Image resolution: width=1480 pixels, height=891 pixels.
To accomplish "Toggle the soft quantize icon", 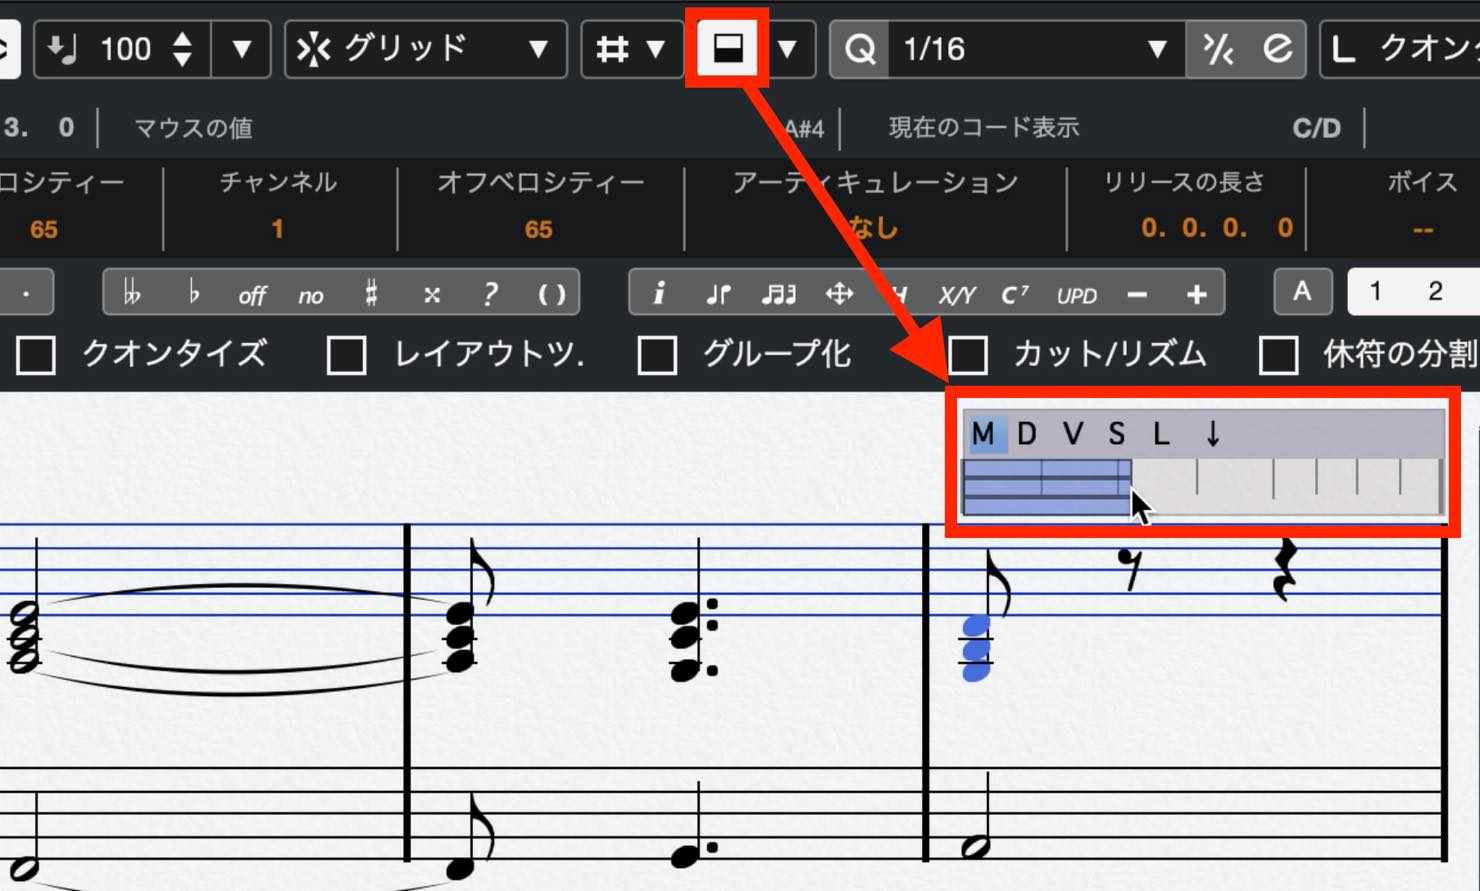I will click(x=1217, y=48).
